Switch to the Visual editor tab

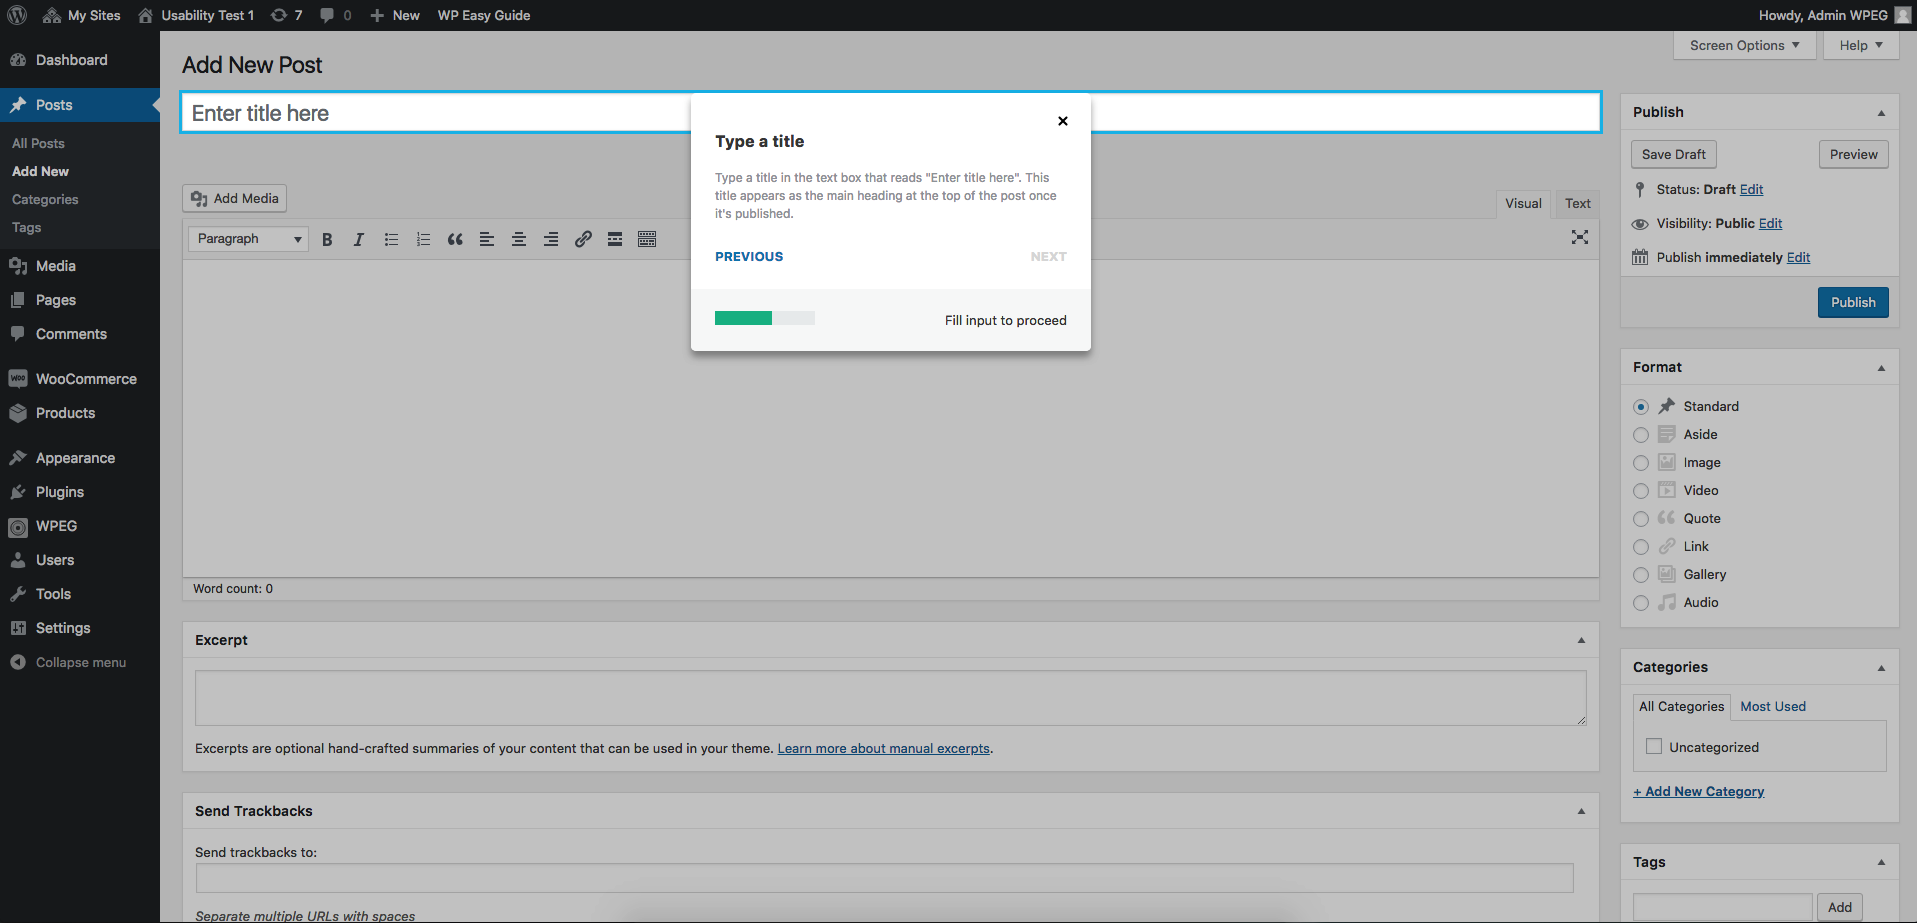pyautogui.click(x=1523, y=204)
